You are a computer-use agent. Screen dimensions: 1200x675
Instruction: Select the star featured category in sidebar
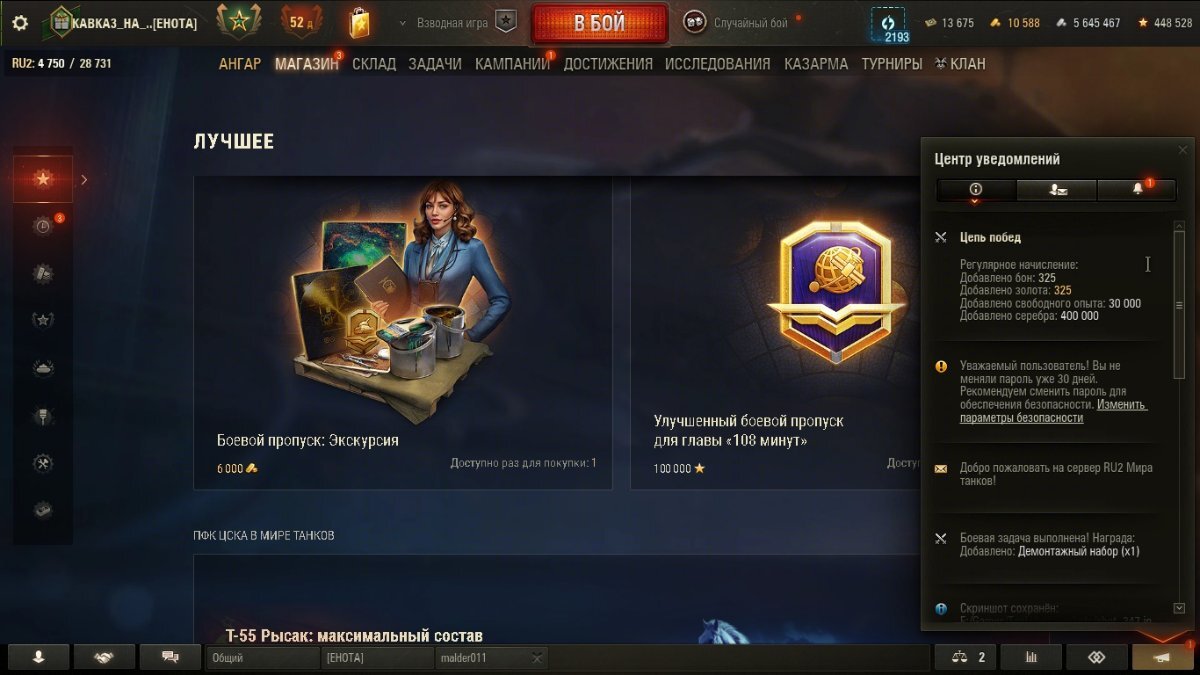pos(43,179)
